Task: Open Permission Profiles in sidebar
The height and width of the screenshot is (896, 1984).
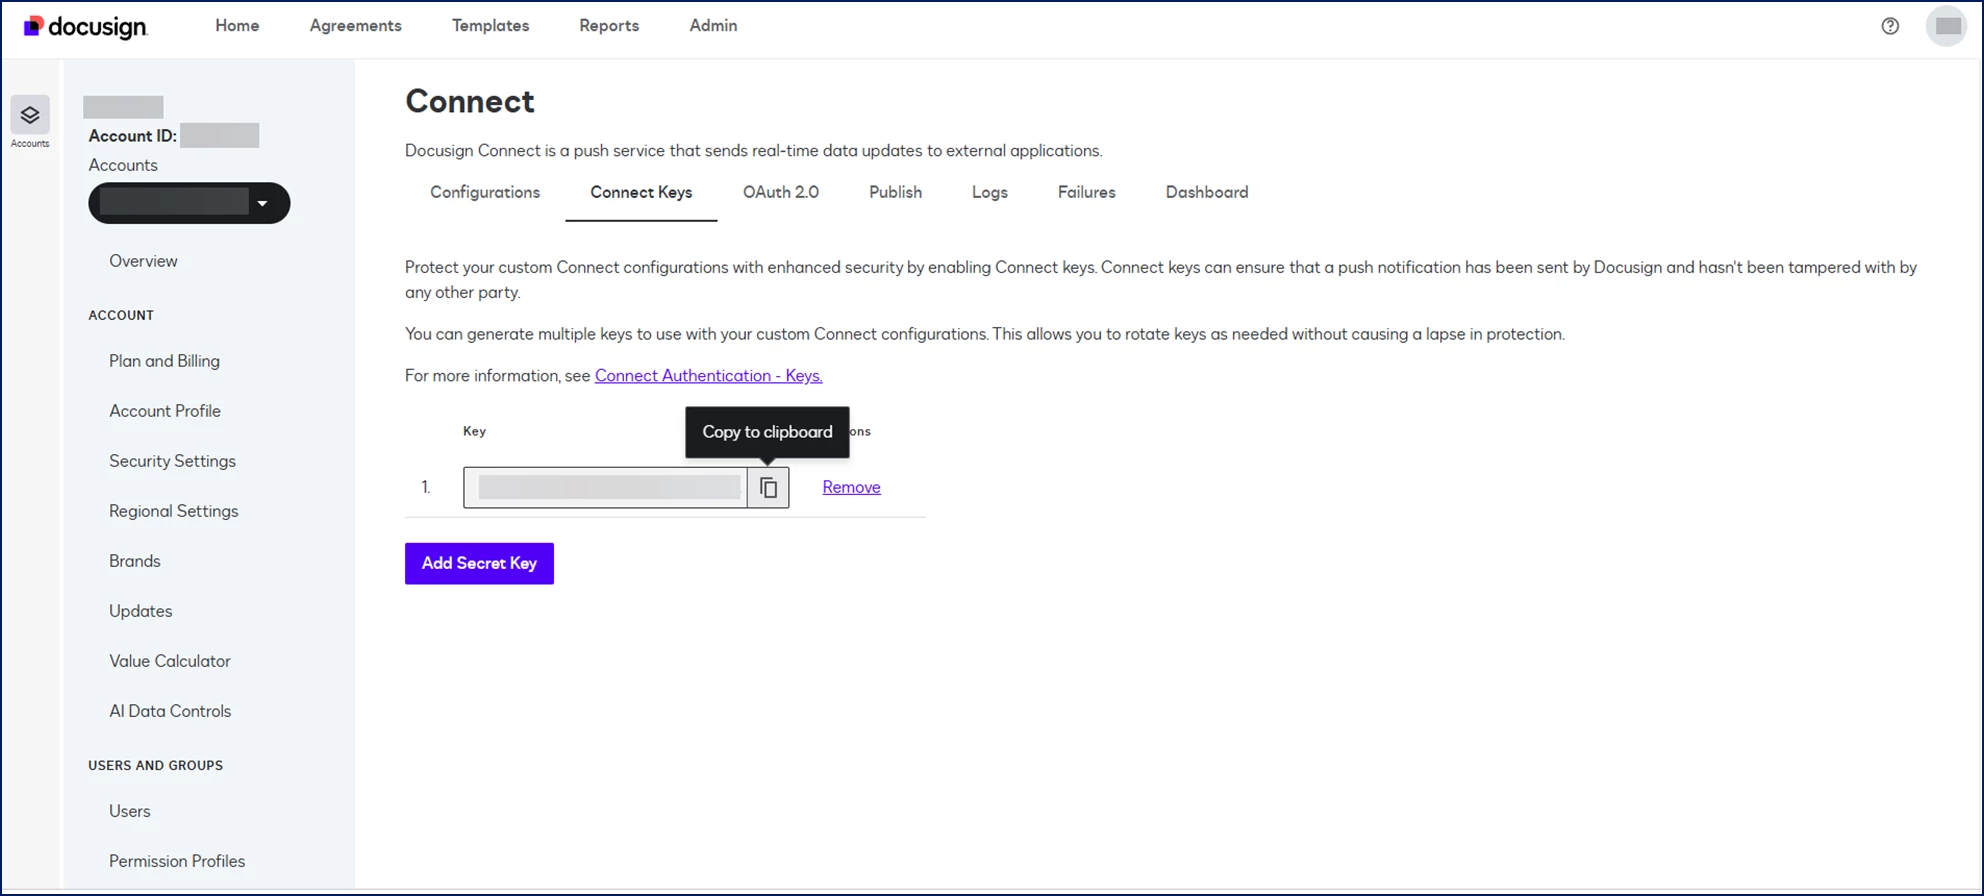Action: [x=177, y=861]
